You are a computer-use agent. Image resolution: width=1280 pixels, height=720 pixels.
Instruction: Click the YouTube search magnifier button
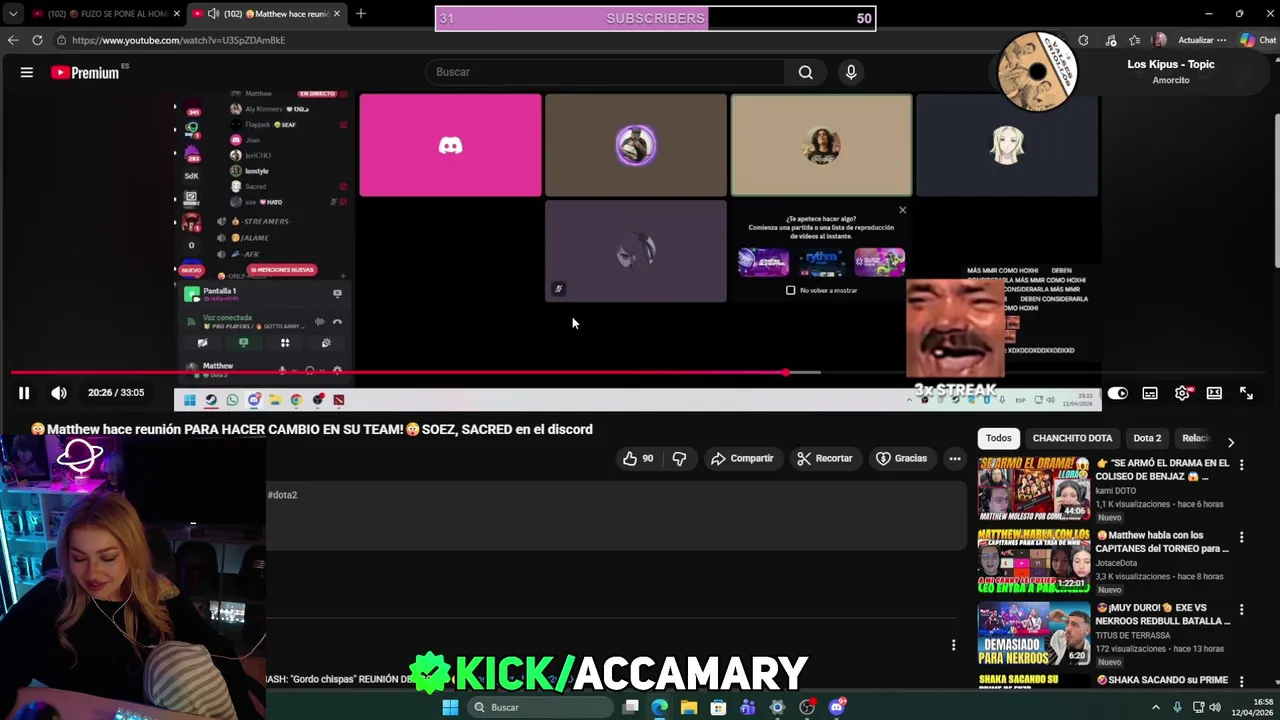(x=805, y=72)
